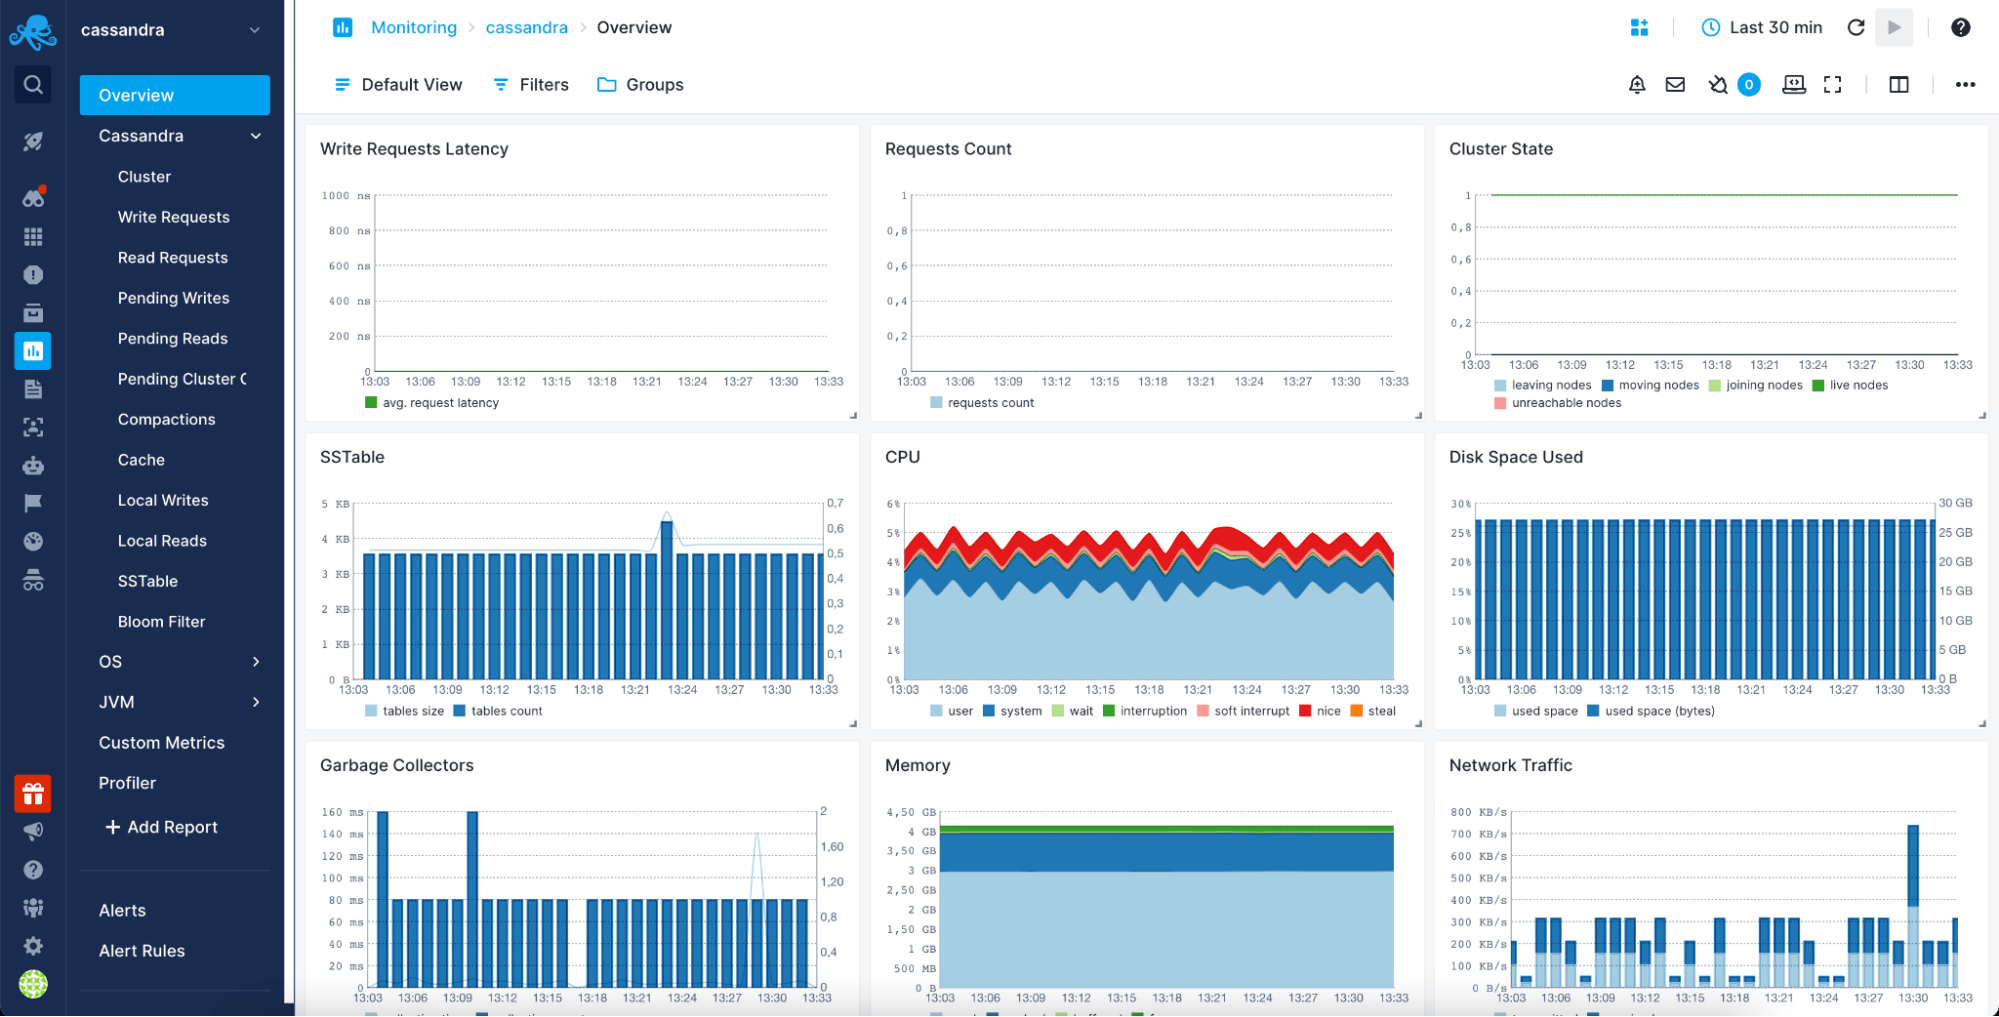Open the Compactions report
The height and width of the screenshot is (1017, 1999).
pos(167,420)
